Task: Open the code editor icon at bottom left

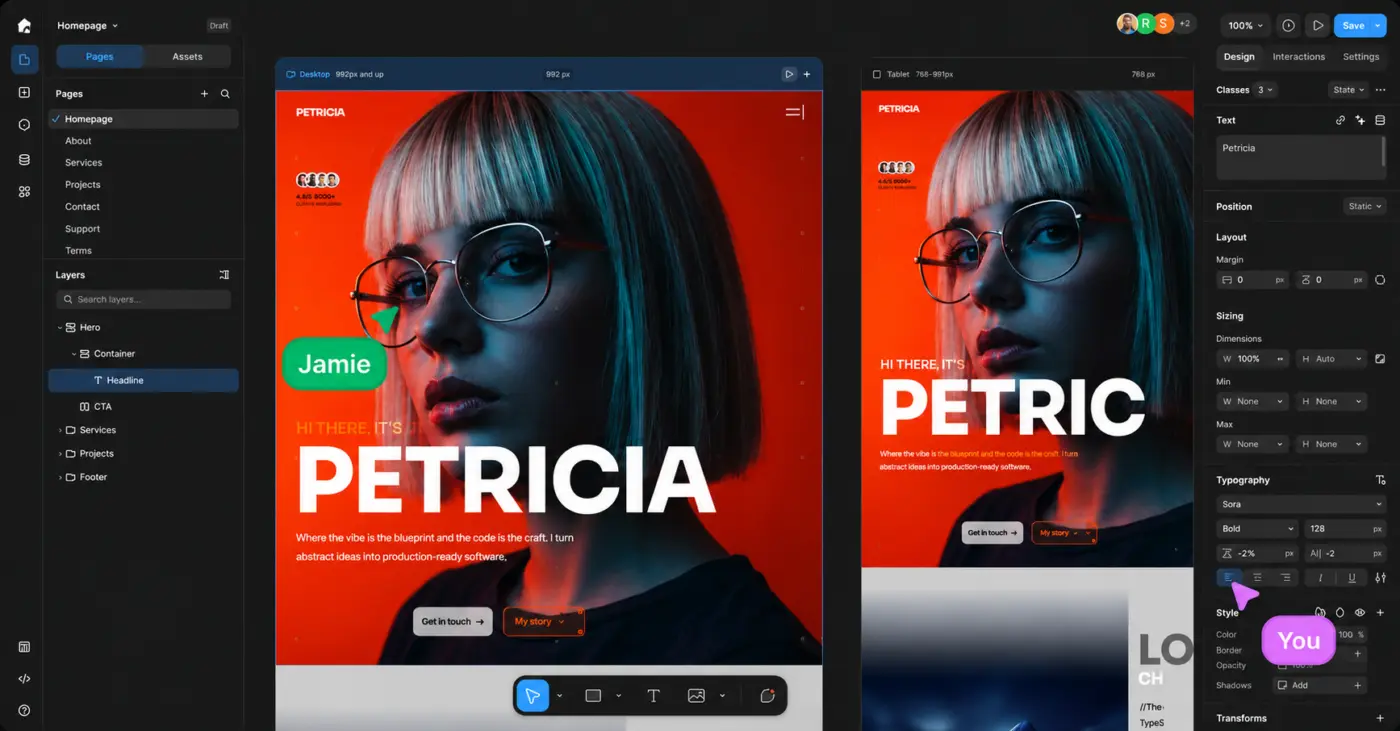Action: pos(24,678)
